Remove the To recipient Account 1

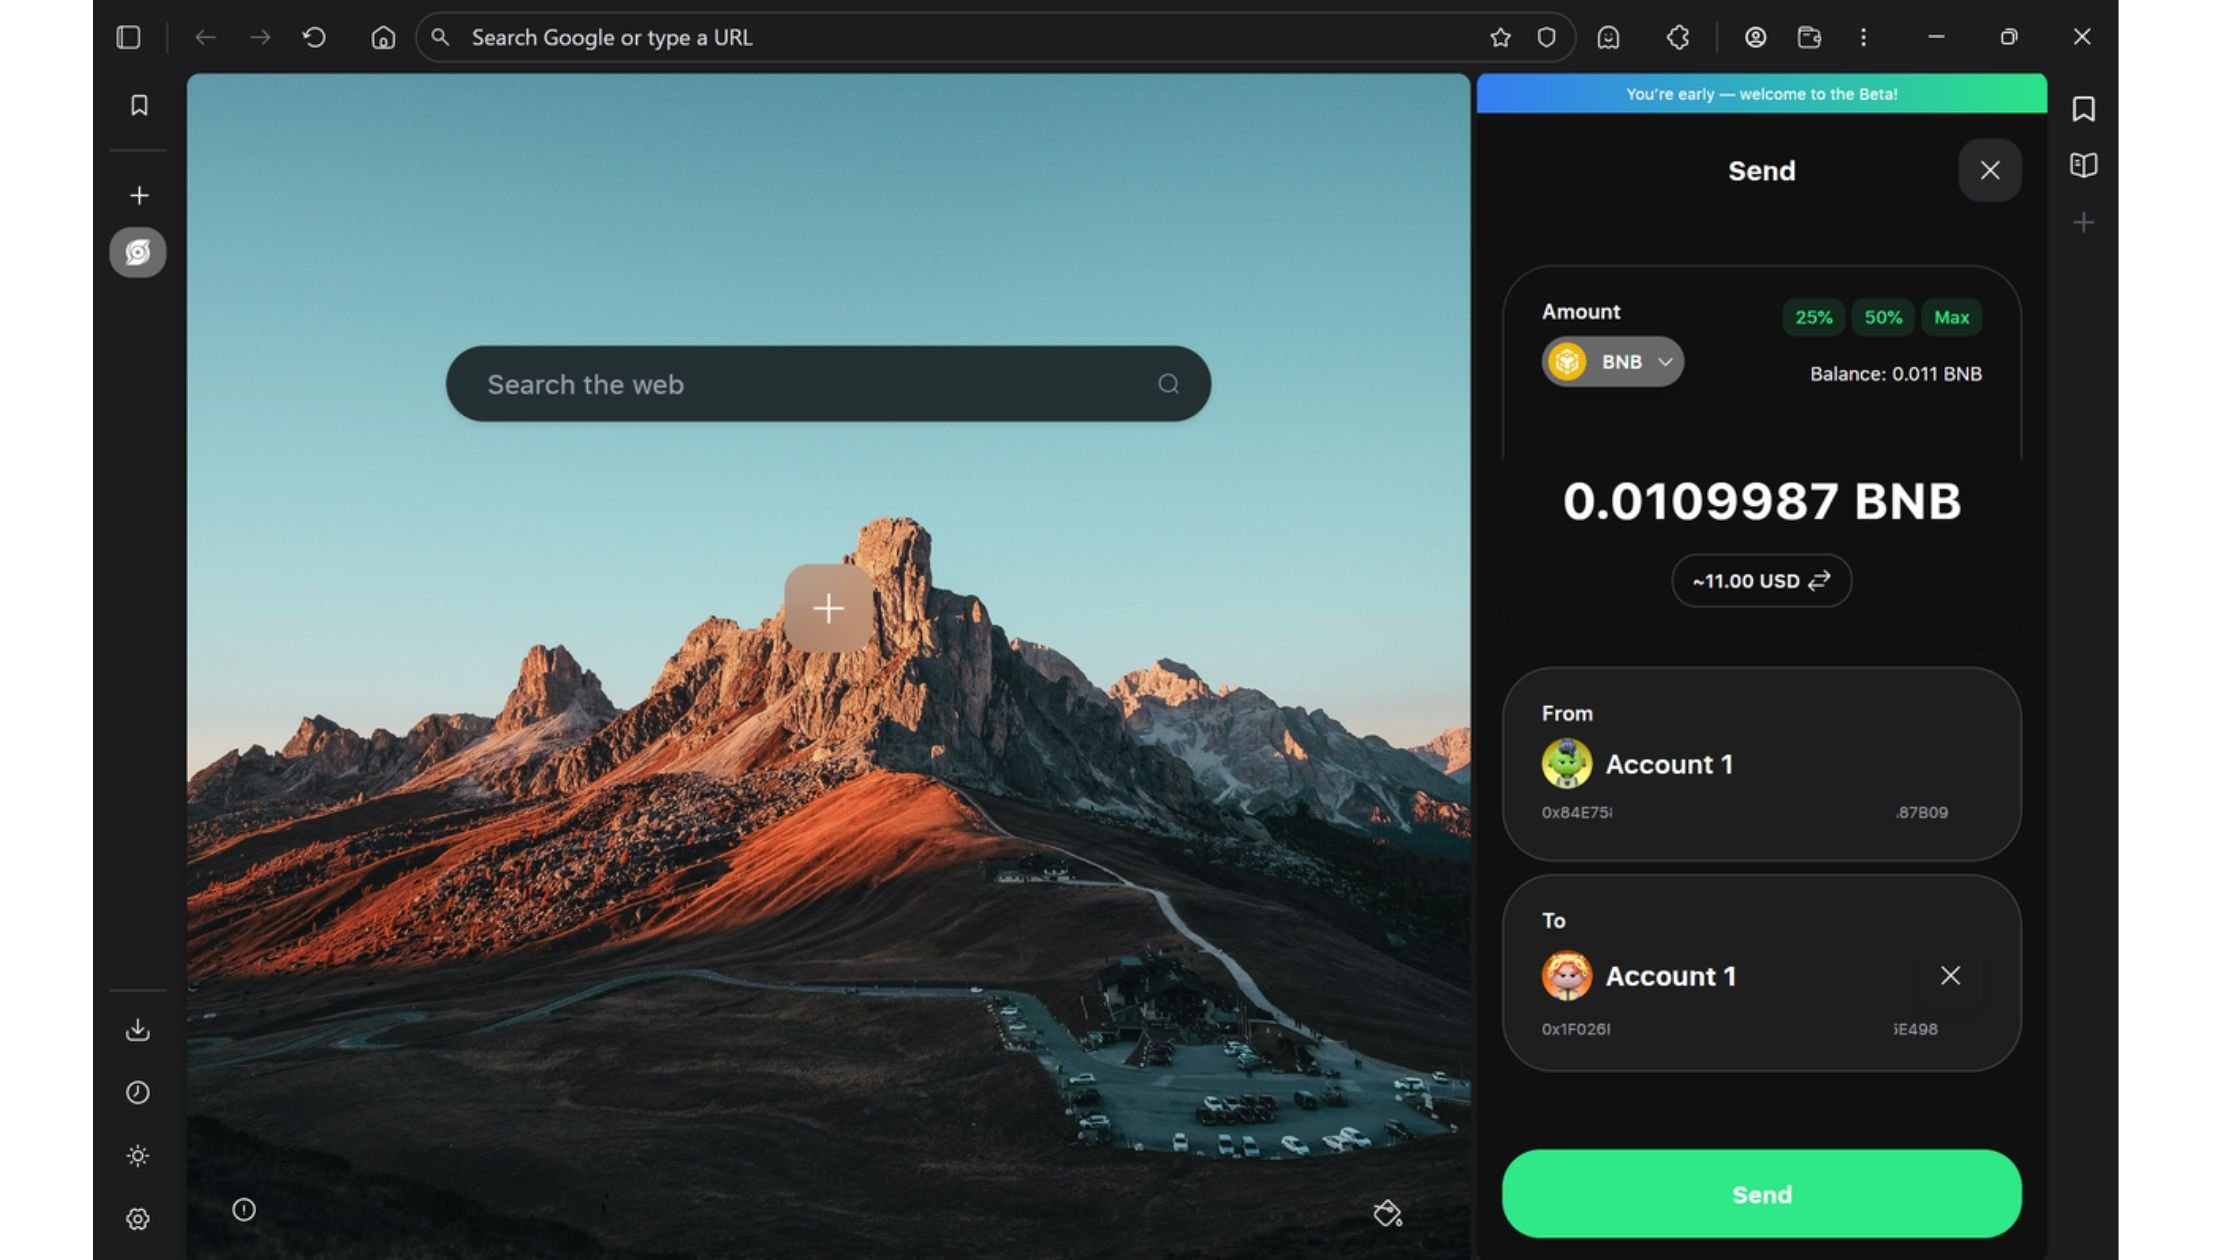click(1950, 975)
